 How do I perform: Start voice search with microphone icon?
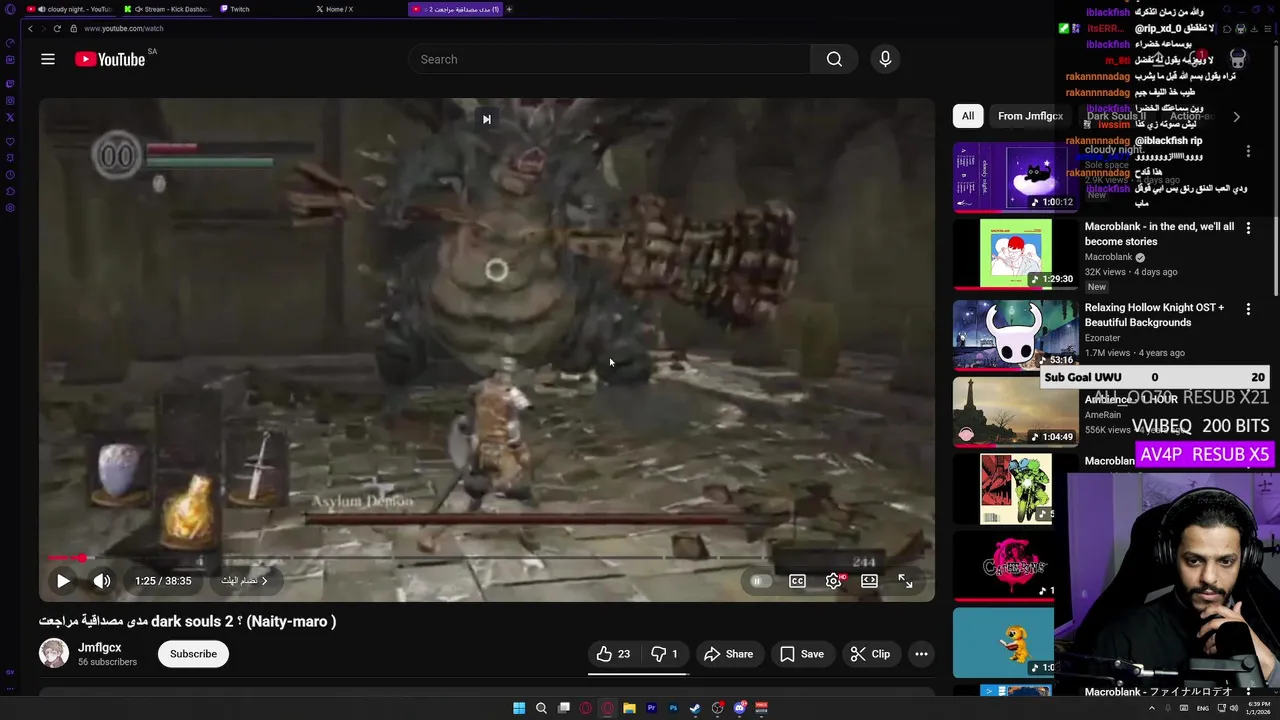(885, 59)
